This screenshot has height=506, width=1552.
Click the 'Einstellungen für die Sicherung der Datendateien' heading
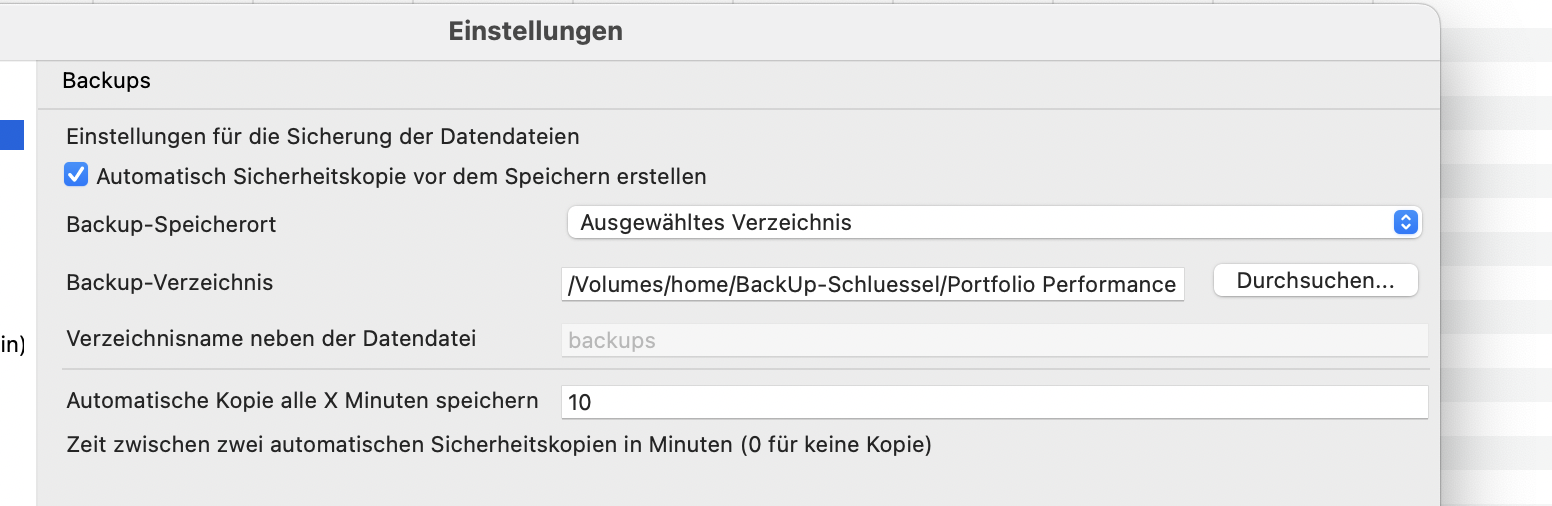point(322,136)
